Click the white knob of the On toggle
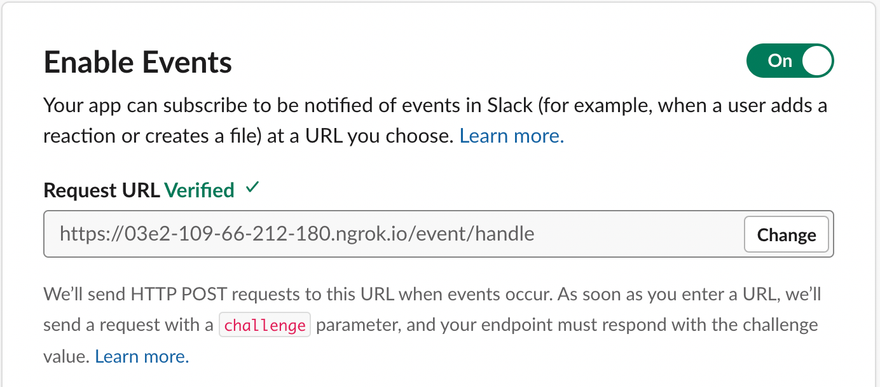This screenshot has width=880, height=387. [817, 61]
